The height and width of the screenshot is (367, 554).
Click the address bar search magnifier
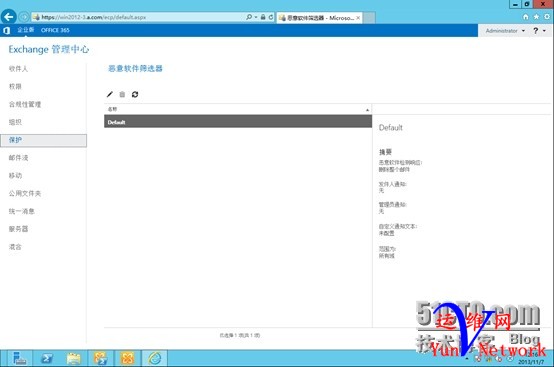[x=249, y=17]
